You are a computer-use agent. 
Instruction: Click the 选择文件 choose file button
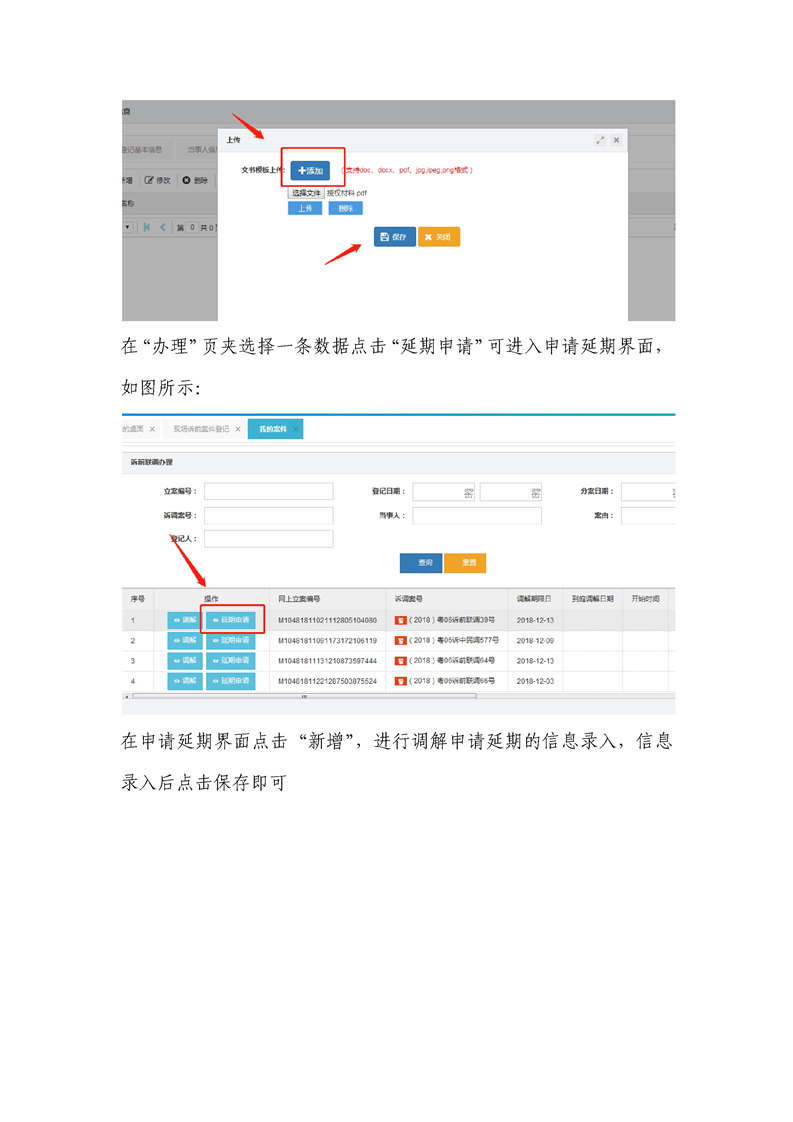(306, 193)
